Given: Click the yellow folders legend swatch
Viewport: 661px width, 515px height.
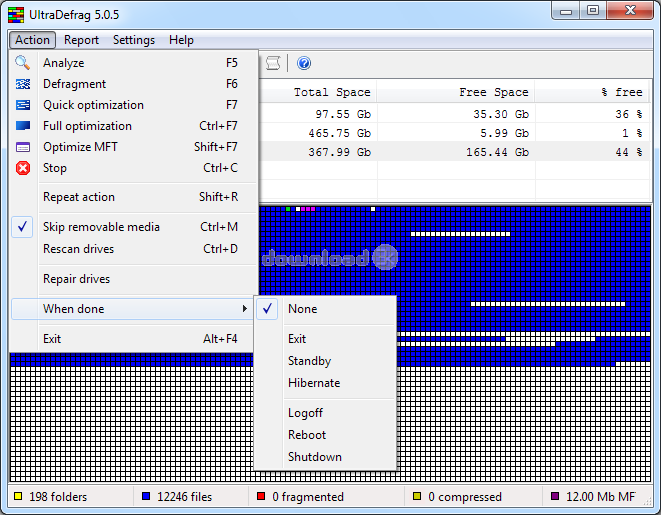Looking at the screenshot, I should coord(18,496).
